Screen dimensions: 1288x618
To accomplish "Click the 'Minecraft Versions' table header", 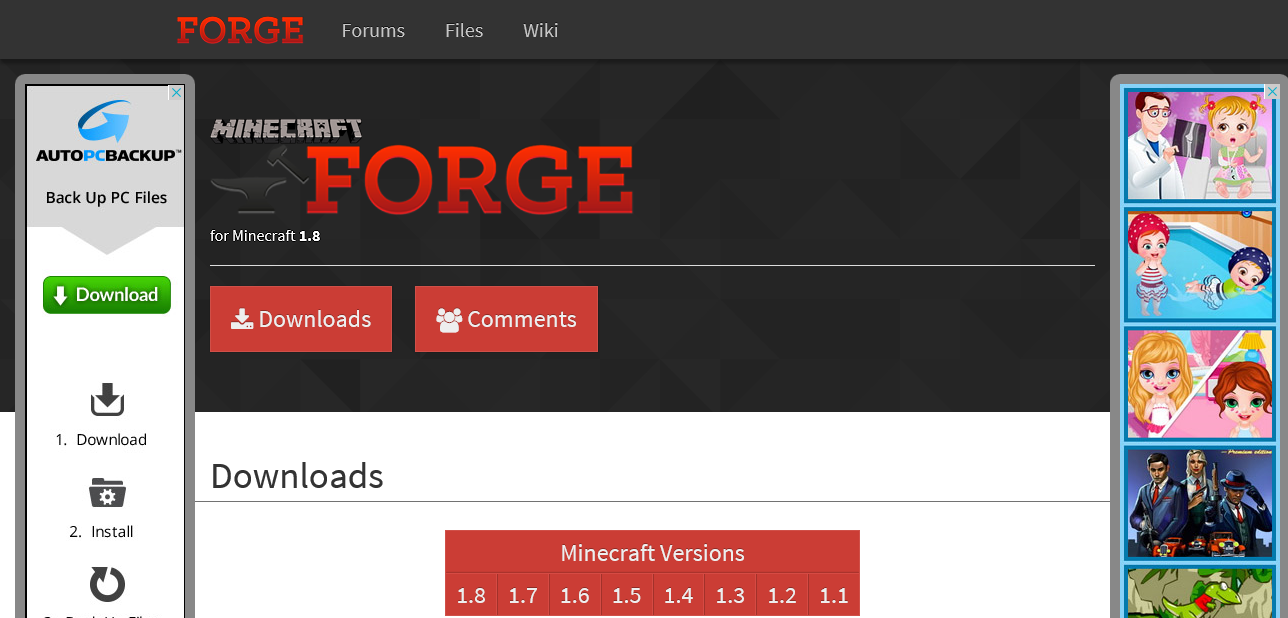I will tap(652, 553).
